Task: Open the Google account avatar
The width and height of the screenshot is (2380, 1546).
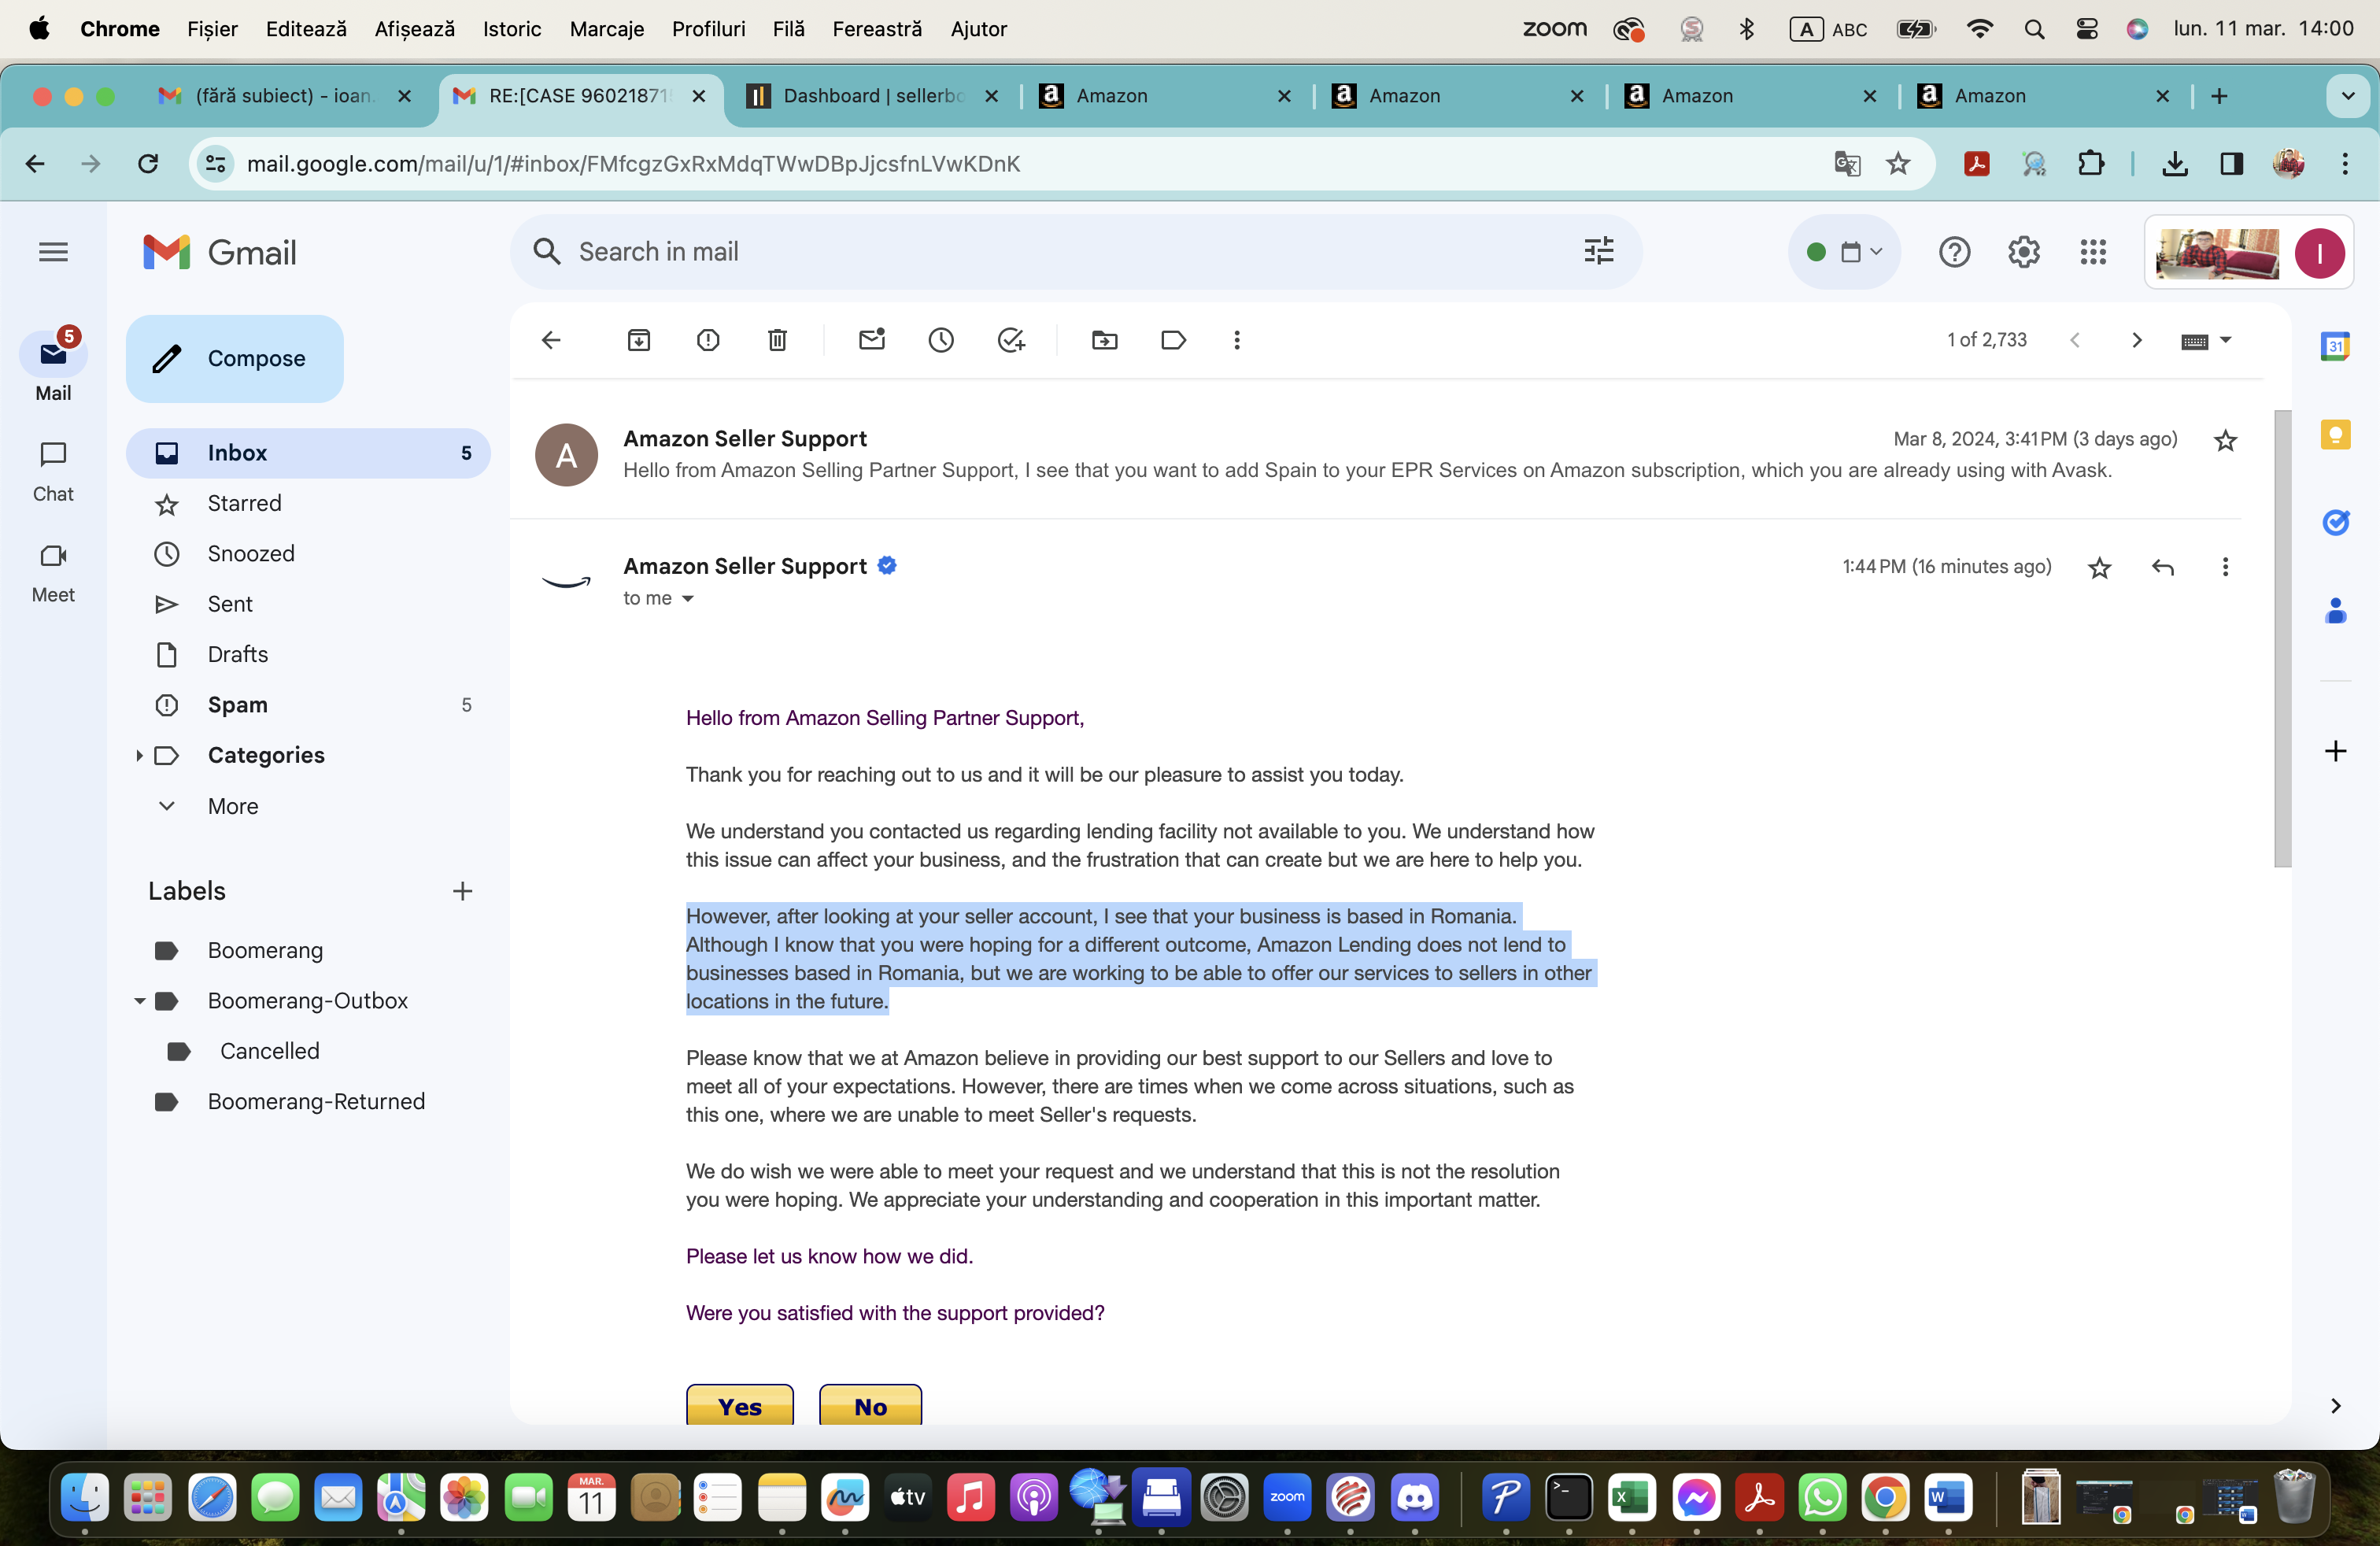Action: [2319, 253]
